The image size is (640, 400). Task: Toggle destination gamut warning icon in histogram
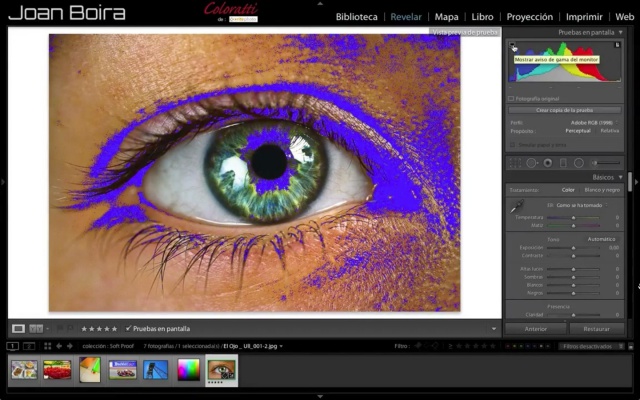coord(618,45)
